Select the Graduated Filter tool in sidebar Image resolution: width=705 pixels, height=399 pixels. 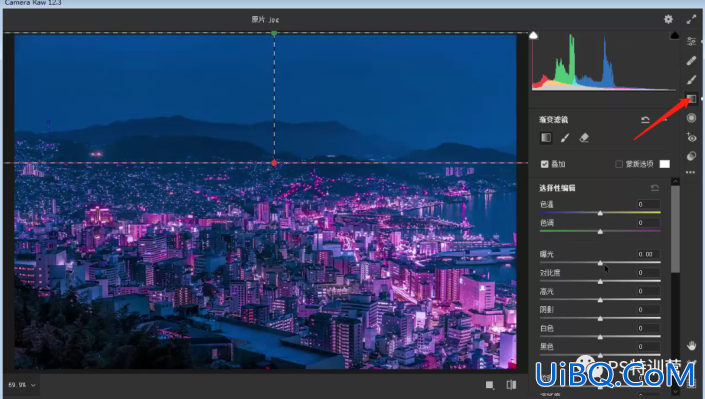692,99
